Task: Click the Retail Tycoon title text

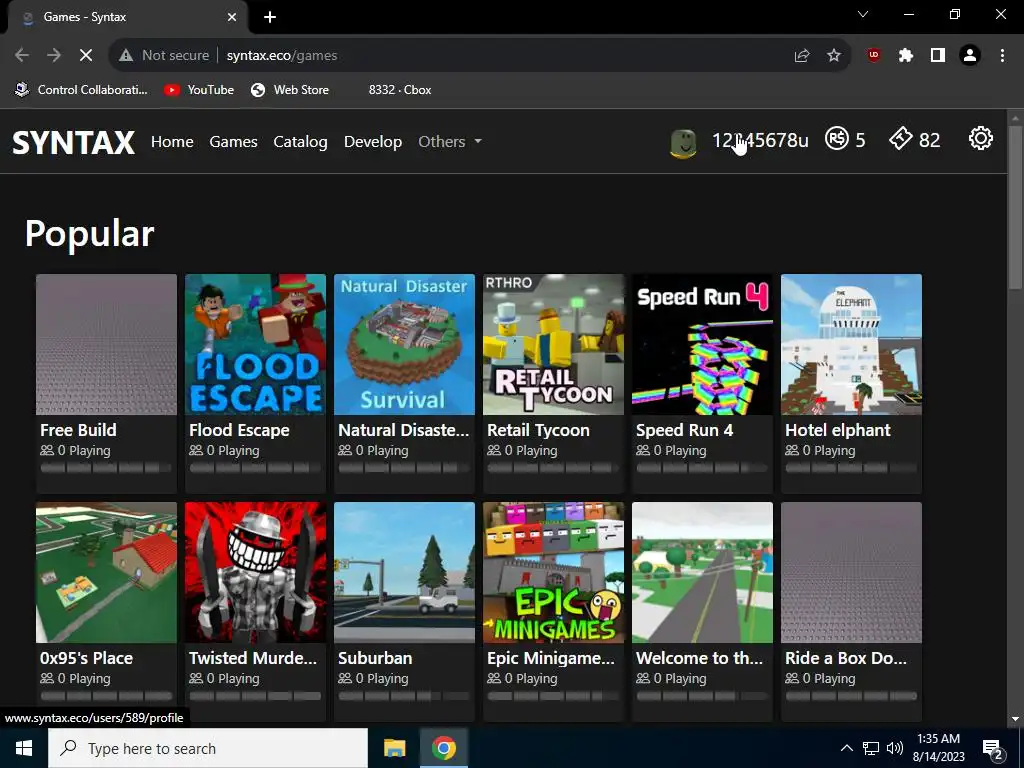Action: (x=538, y=430)
